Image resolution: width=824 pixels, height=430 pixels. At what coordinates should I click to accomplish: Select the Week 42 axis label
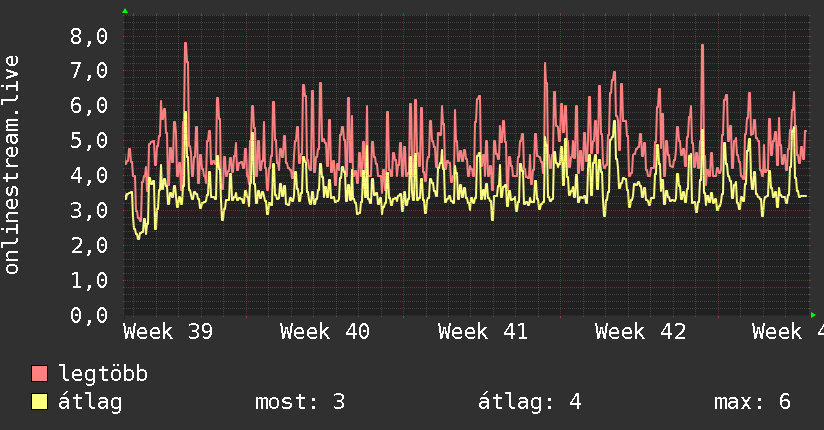(640, 332)
